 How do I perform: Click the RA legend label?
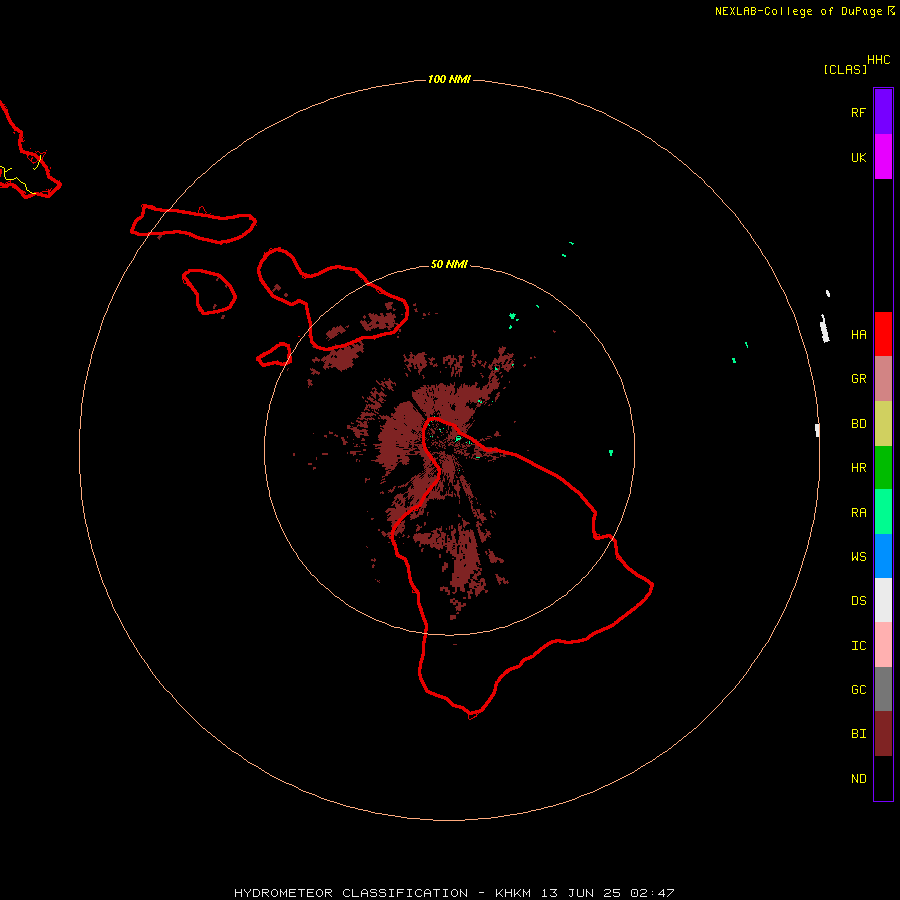click(858, 513)
